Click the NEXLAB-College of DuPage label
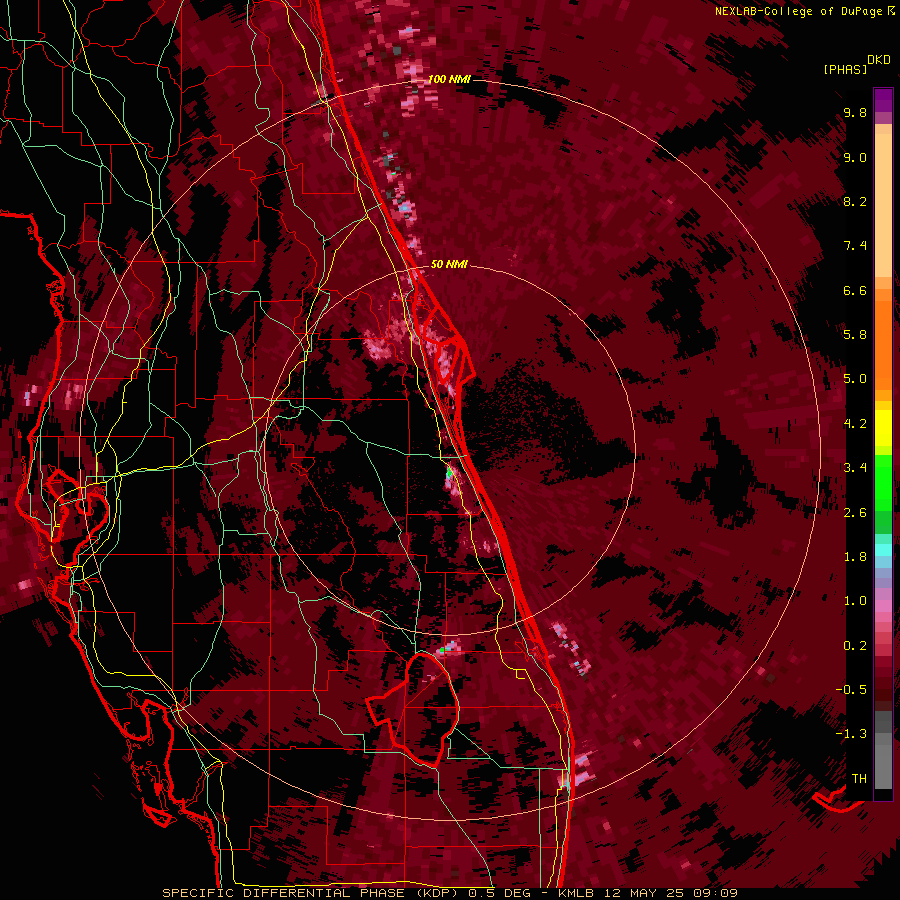This screenshot has height=900, width=900. pyautogui.click(x=798, y=11)
